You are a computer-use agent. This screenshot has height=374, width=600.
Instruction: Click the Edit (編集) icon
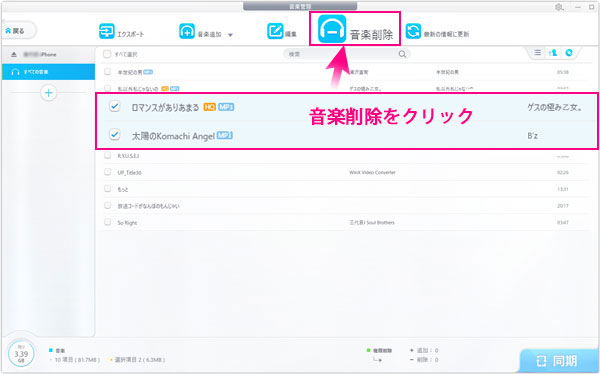click(x=275, y=31)
